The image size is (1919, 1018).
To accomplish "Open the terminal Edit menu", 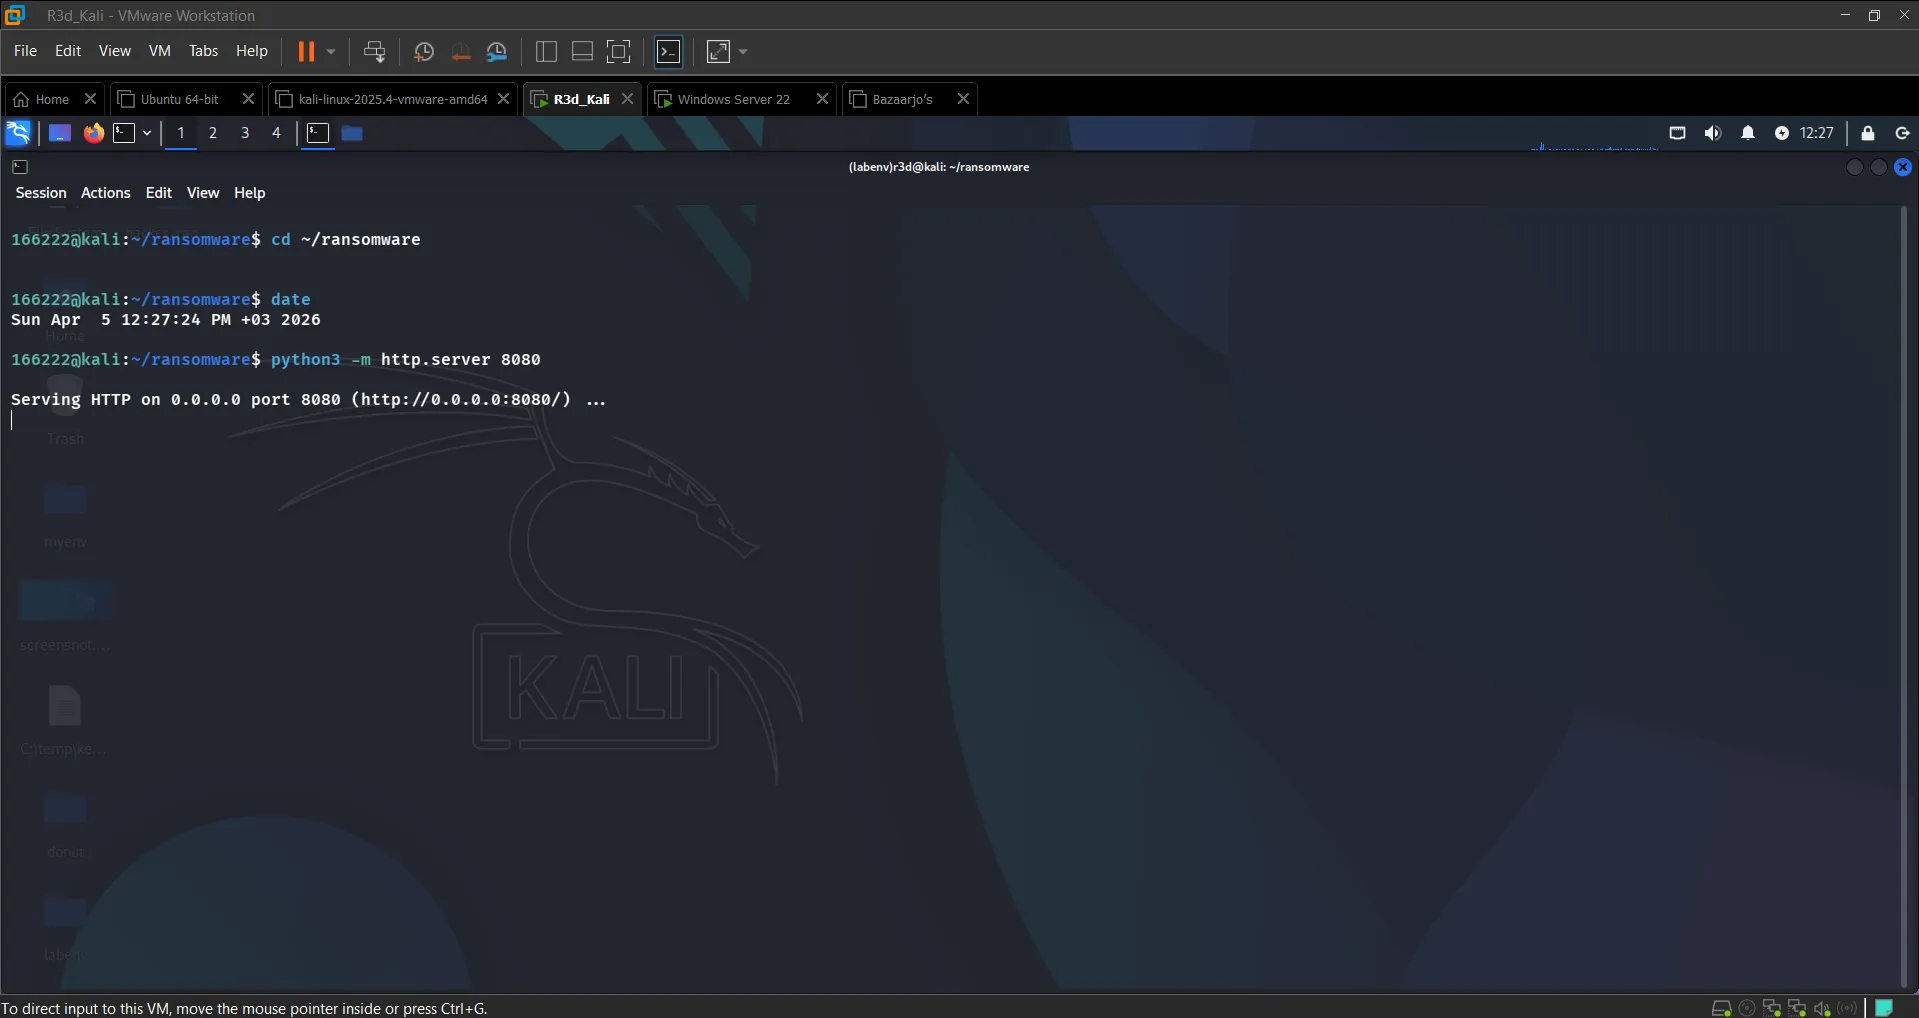I will click(159, 193).
